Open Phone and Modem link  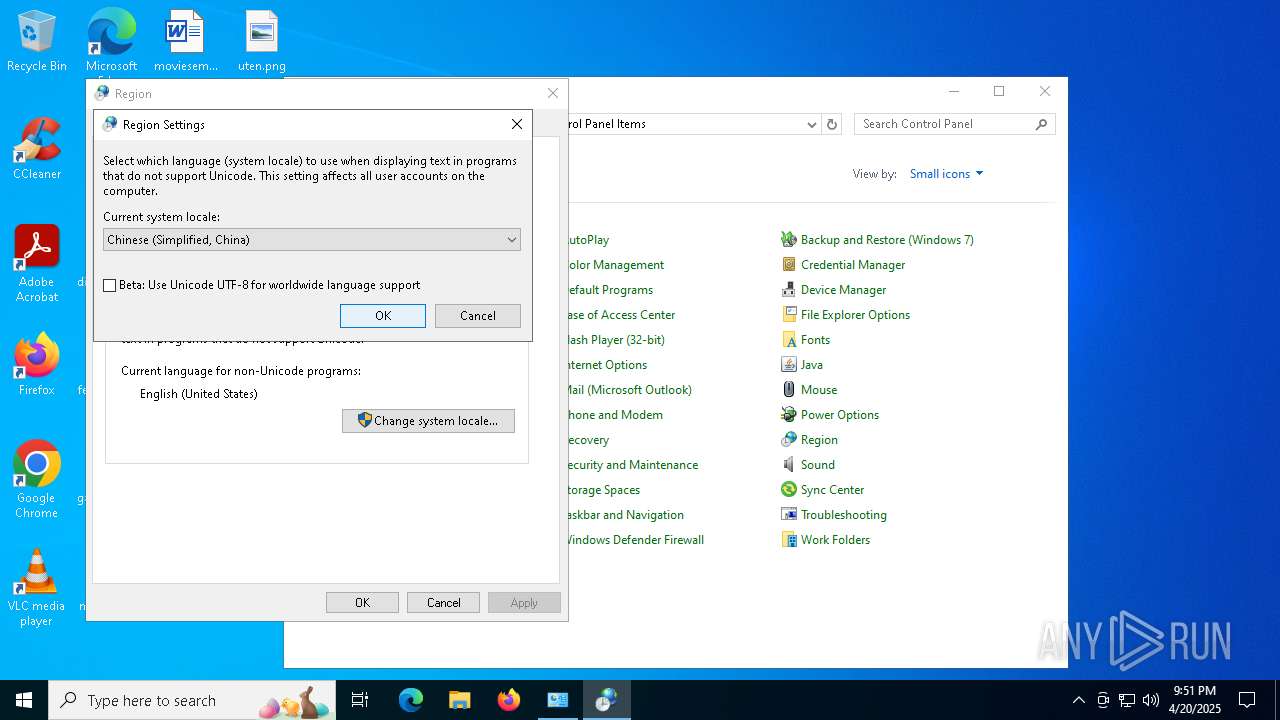pos(615,415)
